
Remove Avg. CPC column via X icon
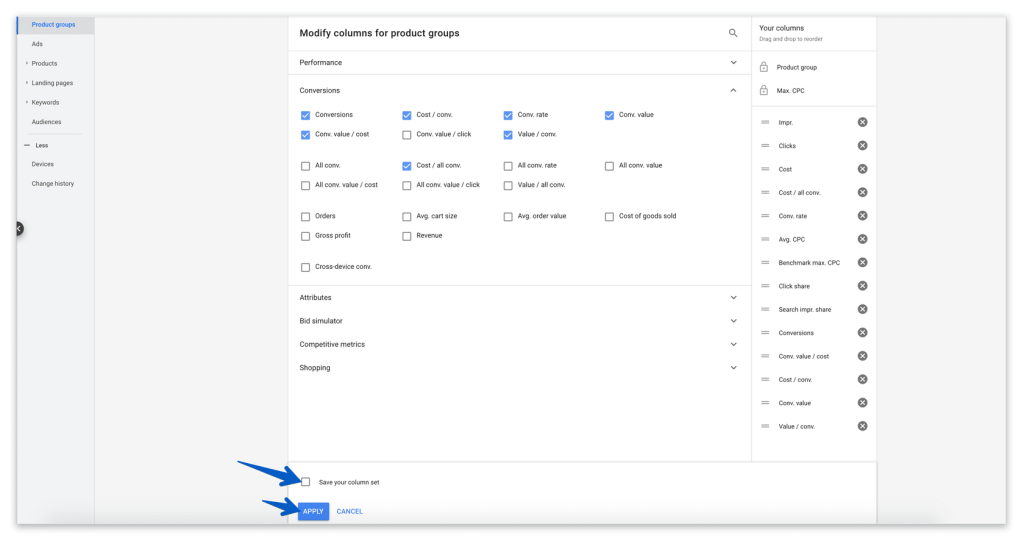(862, 239)
